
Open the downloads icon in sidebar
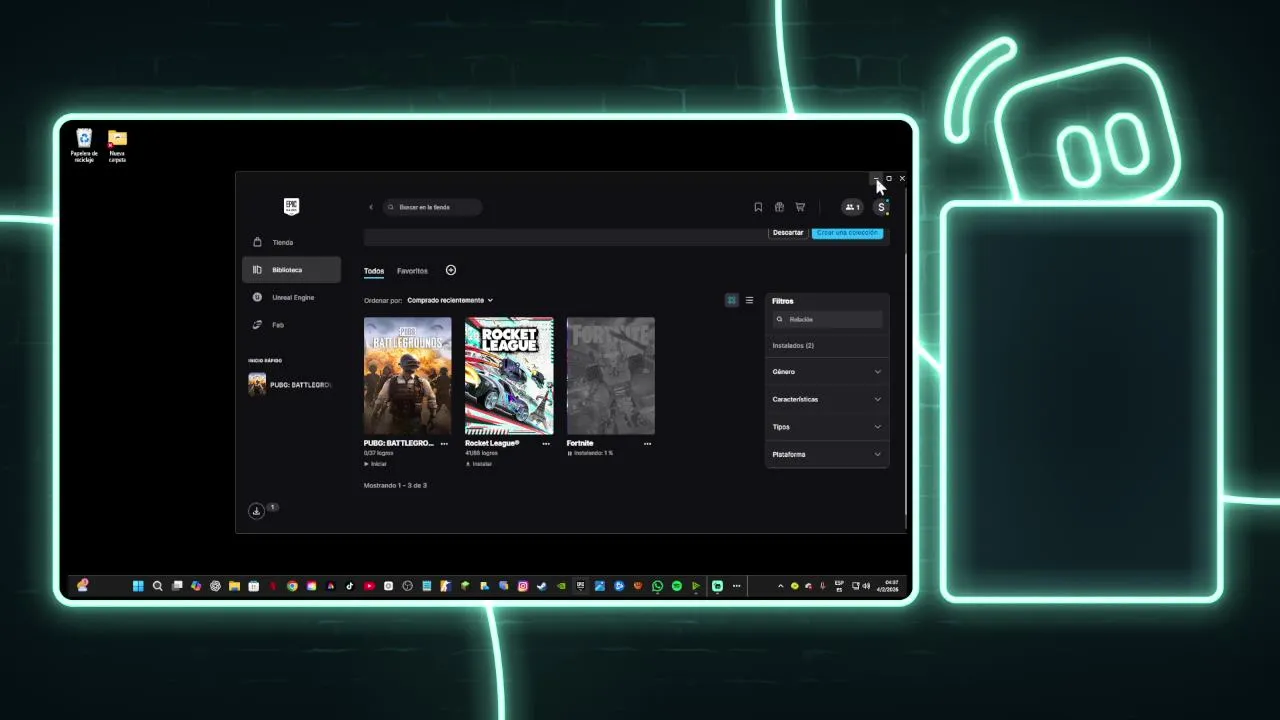(256, 511)
